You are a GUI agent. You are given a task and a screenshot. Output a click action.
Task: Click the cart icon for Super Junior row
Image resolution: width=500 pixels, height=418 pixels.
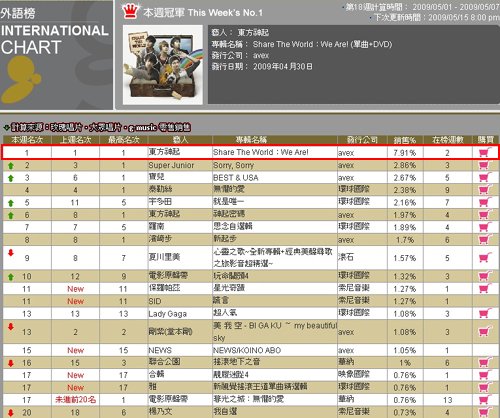pos(485,165)
